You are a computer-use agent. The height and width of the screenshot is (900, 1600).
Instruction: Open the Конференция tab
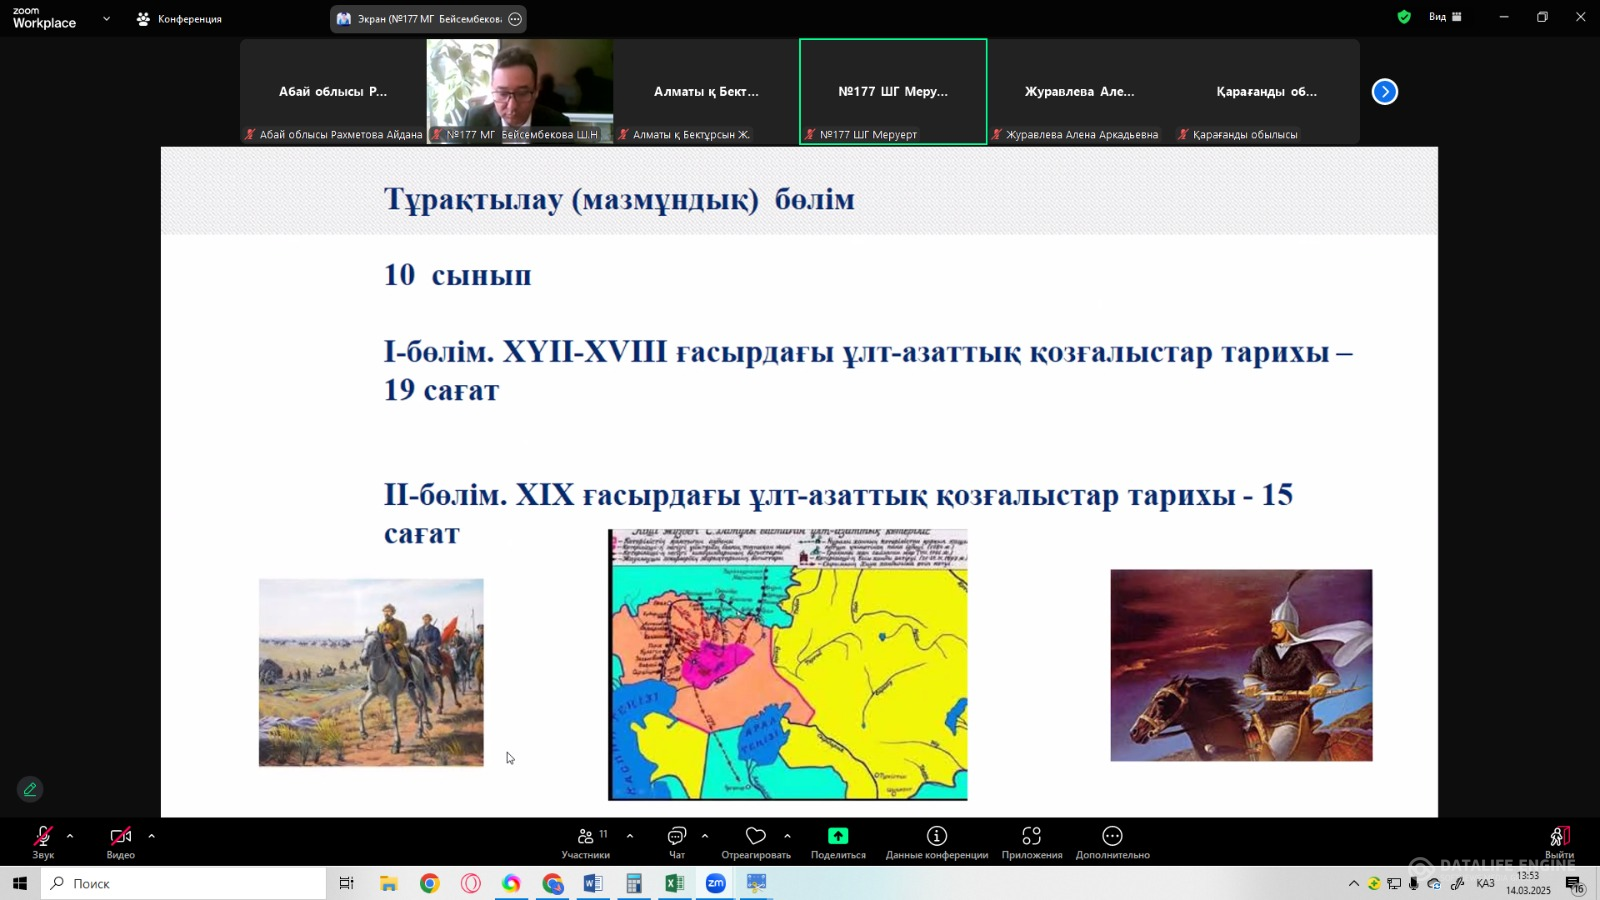pos(180,19)
